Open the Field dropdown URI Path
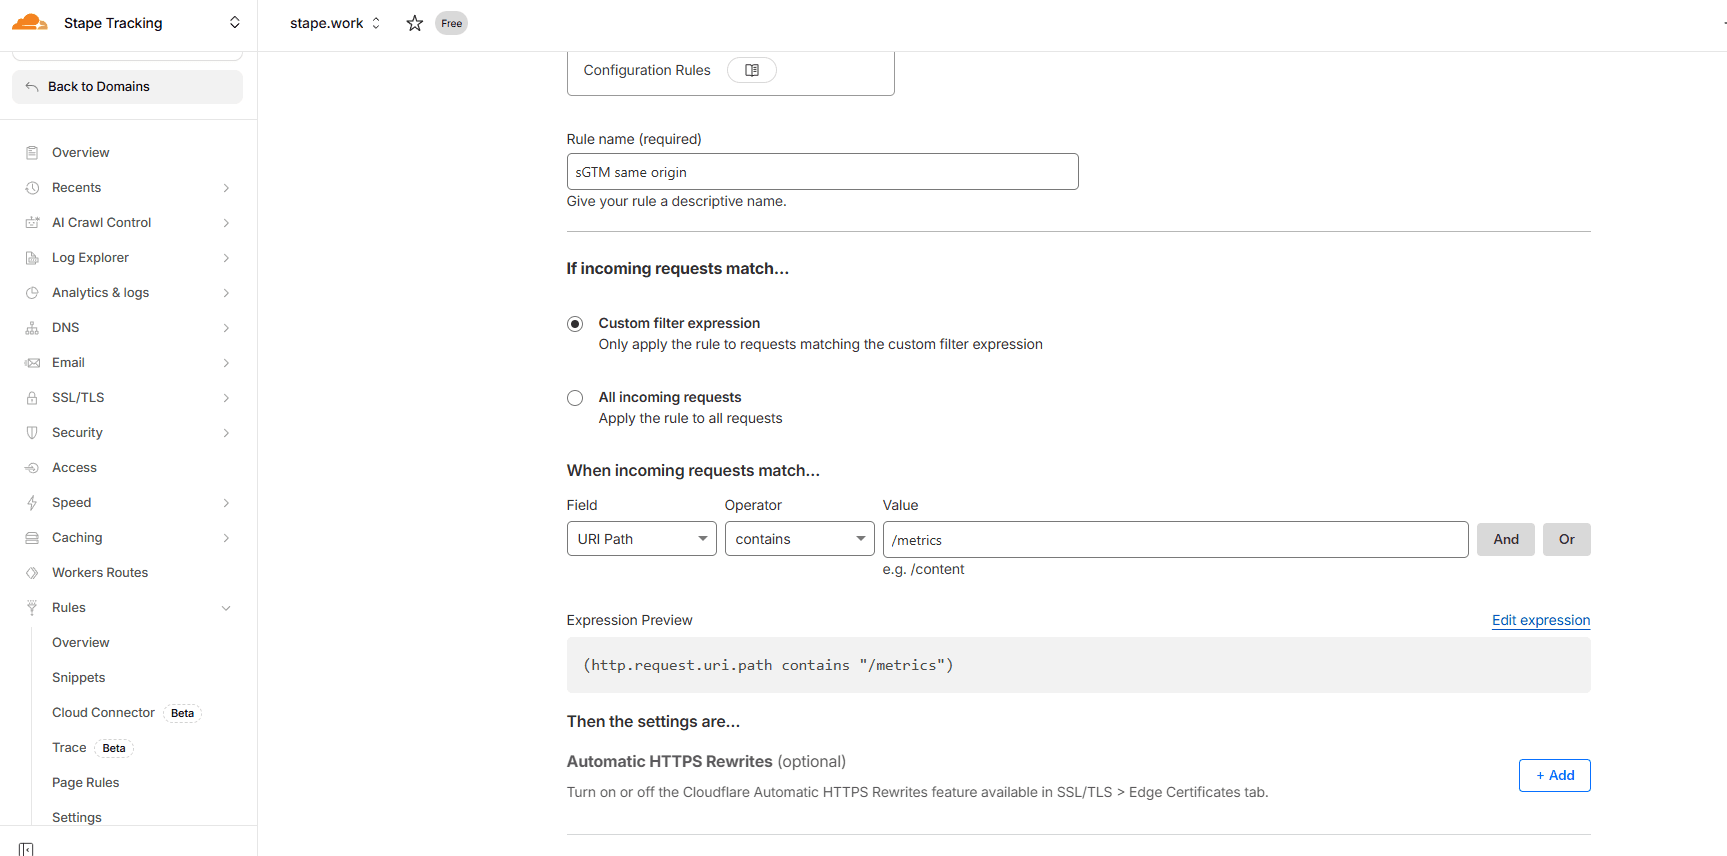This screenshot has width=1727, height=856. click(x=642, y=539)
